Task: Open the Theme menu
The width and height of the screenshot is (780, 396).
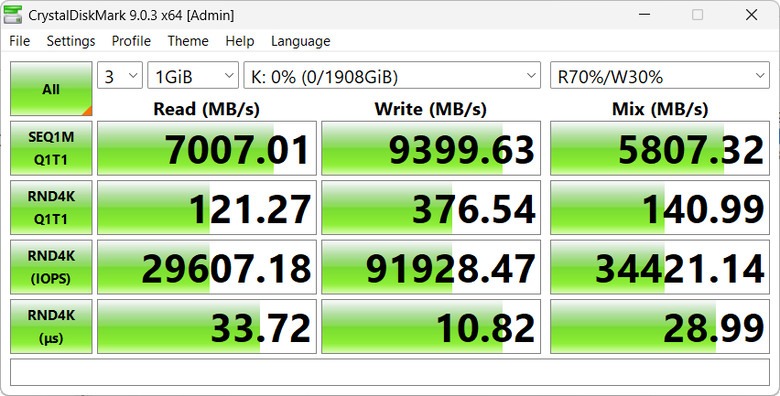Action: [188, 41]
